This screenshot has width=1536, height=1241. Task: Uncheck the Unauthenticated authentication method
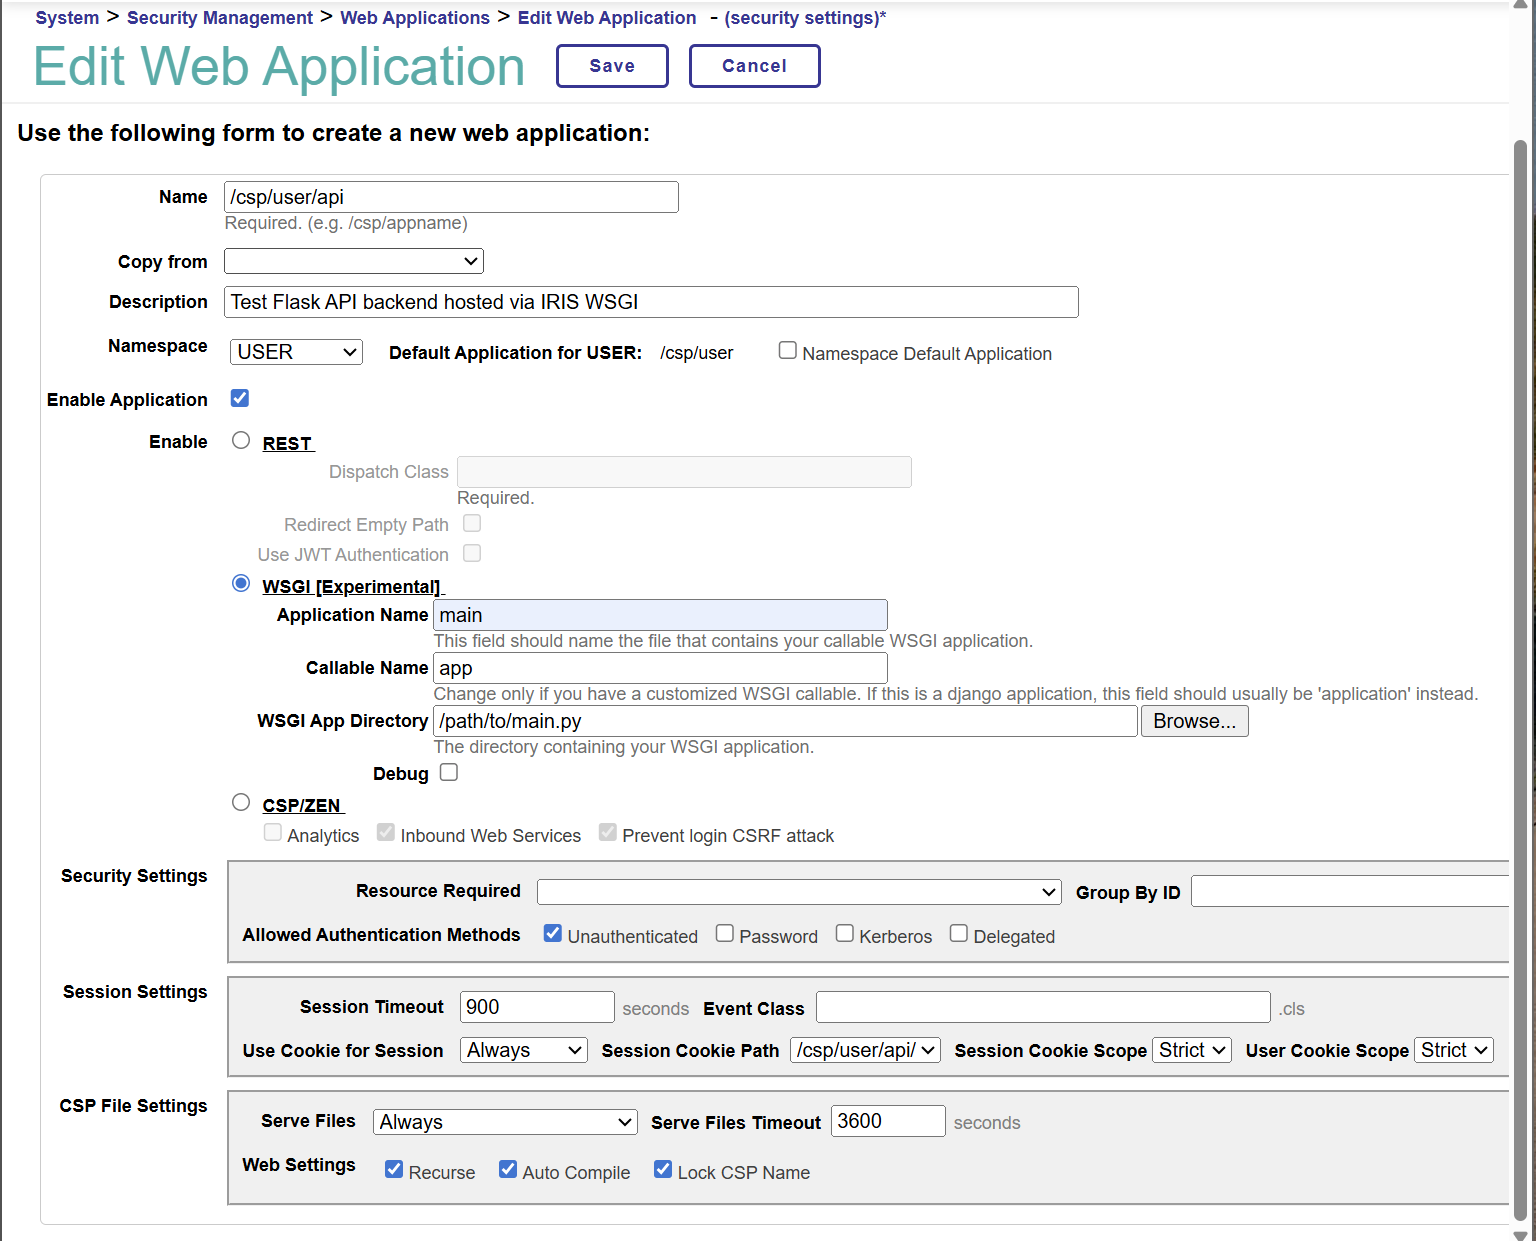pos(552,934)
